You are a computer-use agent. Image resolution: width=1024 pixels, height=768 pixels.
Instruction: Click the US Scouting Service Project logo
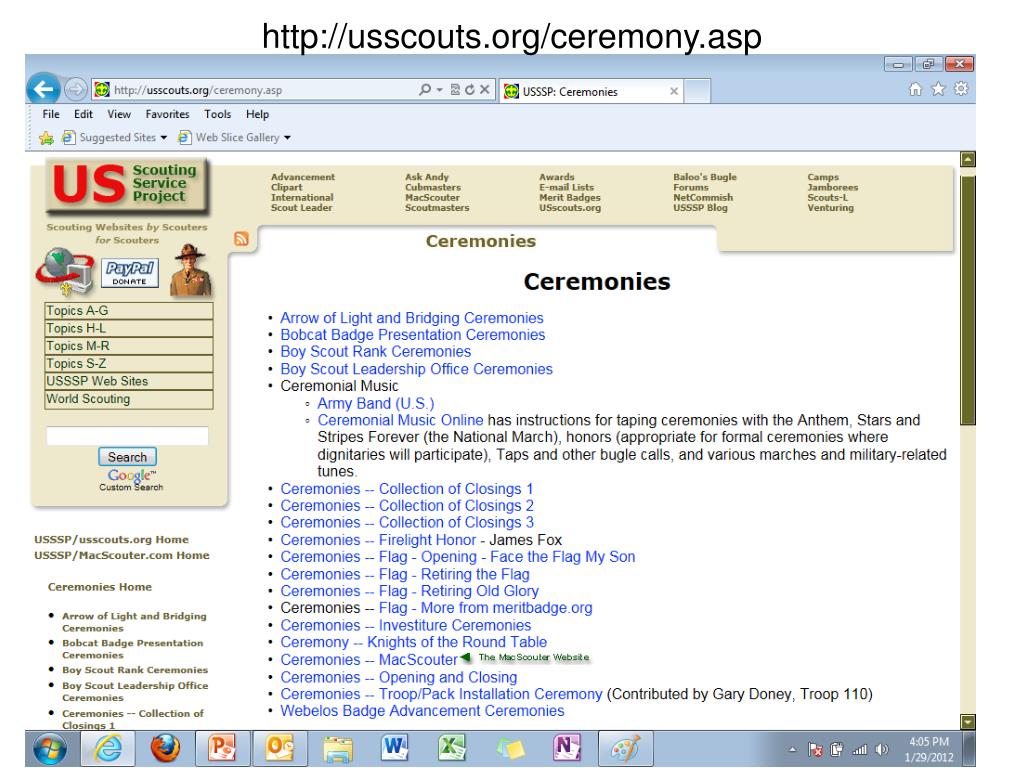click(x=128, y=185)
